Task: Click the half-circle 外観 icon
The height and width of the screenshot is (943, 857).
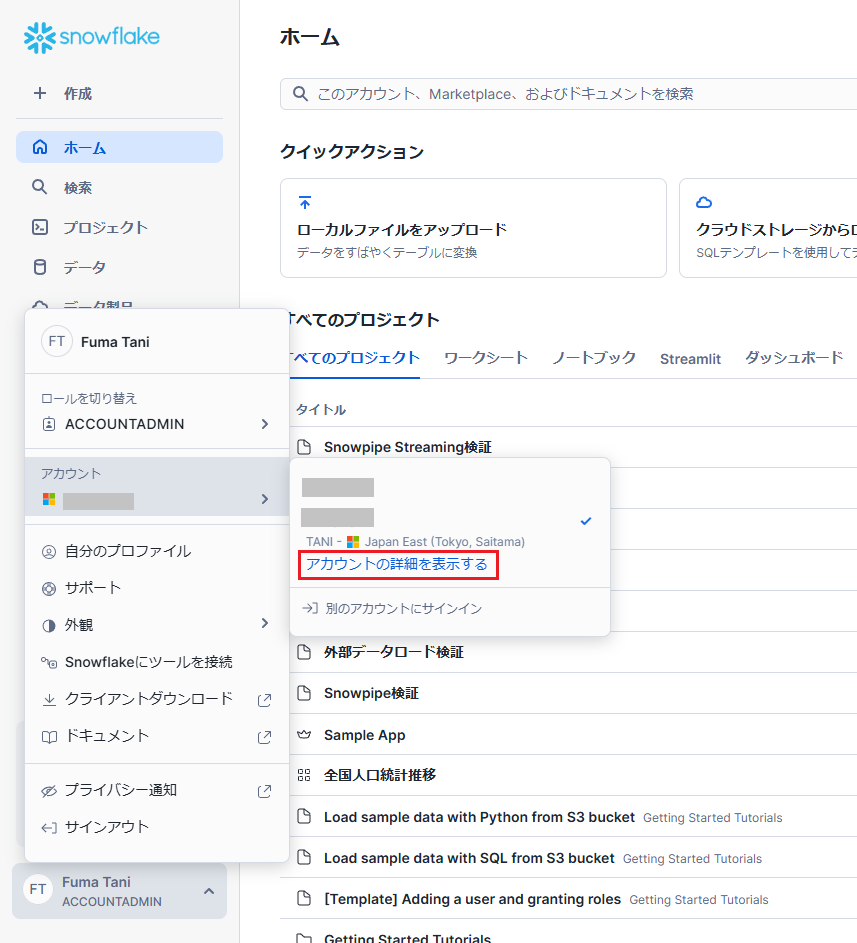Action: pos(49,625)
